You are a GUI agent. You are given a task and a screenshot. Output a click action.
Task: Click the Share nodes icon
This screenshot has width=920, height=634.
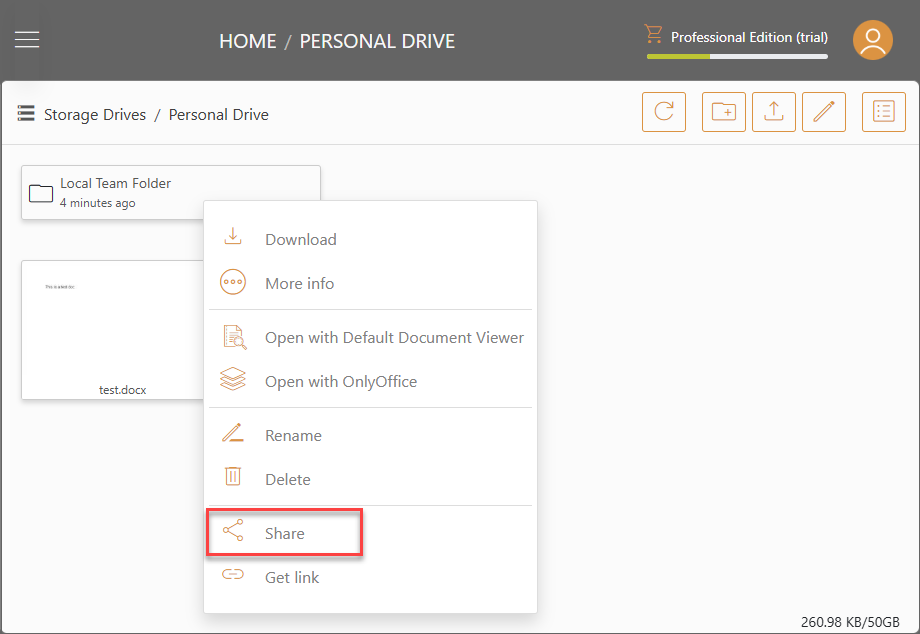tap(233, 530)
